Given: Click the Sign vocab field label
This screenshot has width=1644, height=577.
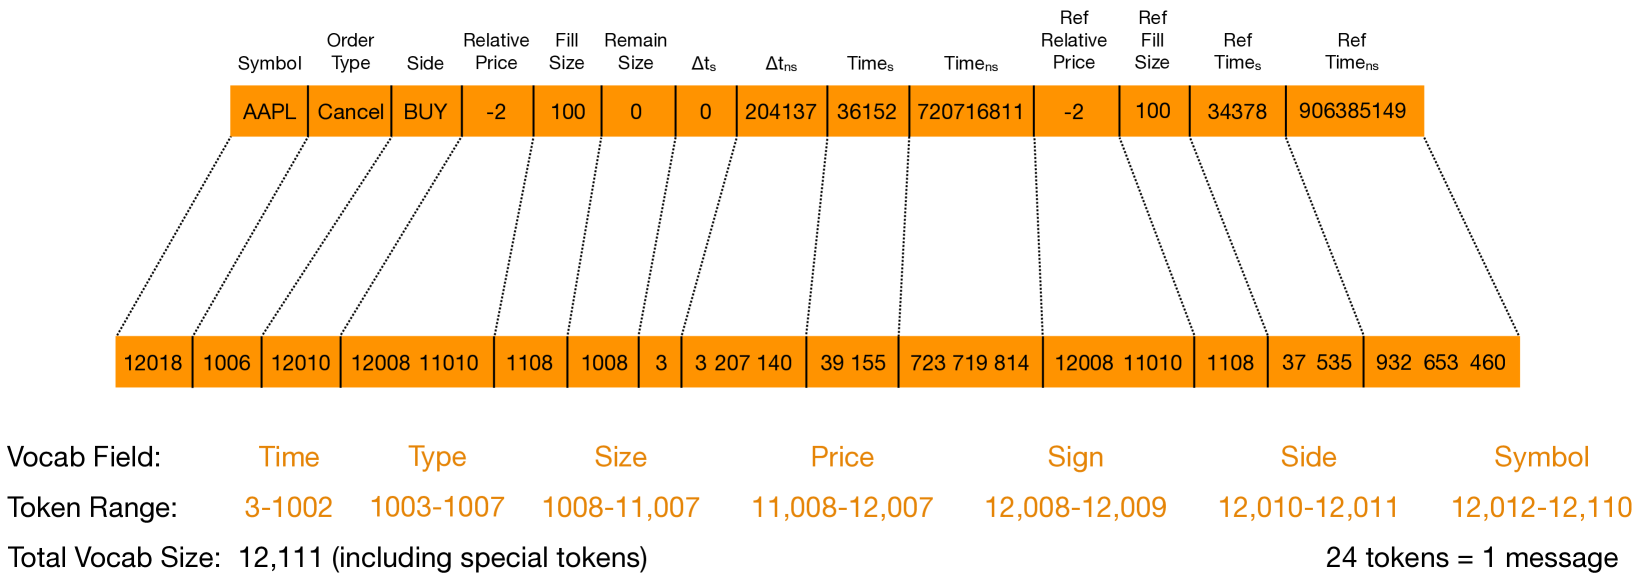Looking at the screenshot, I should tap(1075, 457).
